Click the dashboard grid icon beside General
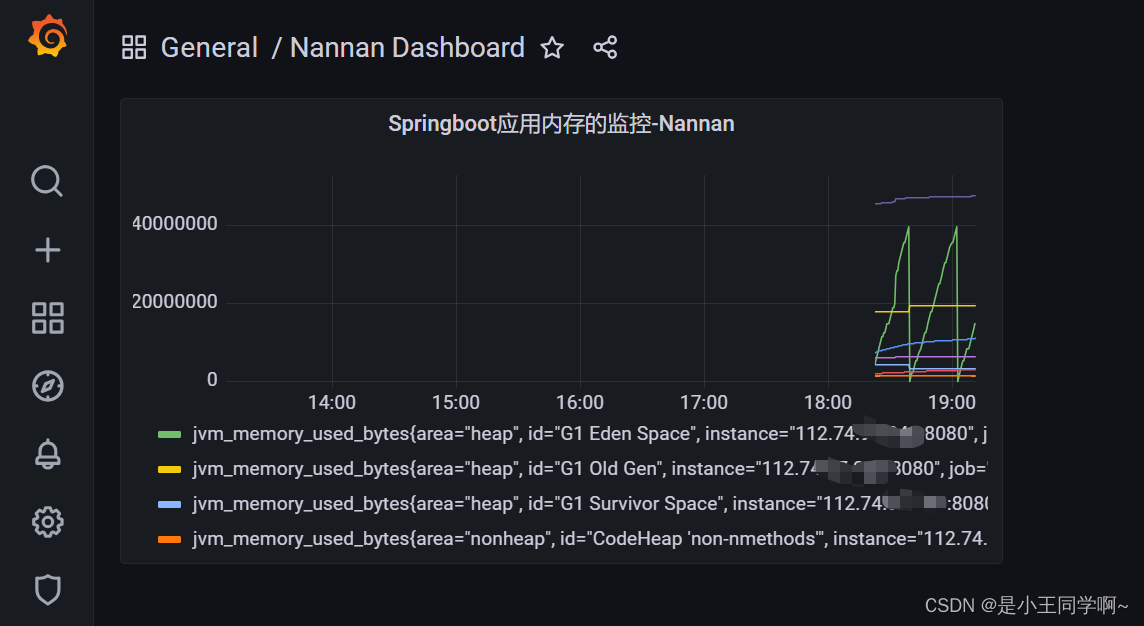Viewport: 1144px width, 626px height. 134,47
